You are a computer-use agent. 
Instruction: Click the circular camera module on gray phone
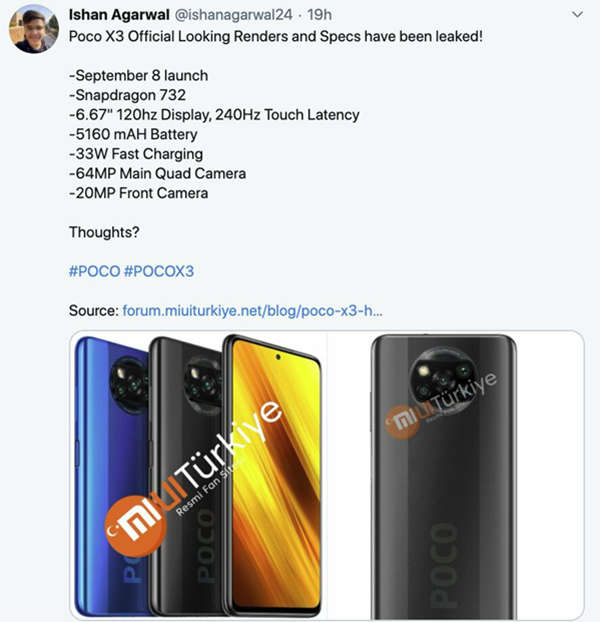(442, 377)
